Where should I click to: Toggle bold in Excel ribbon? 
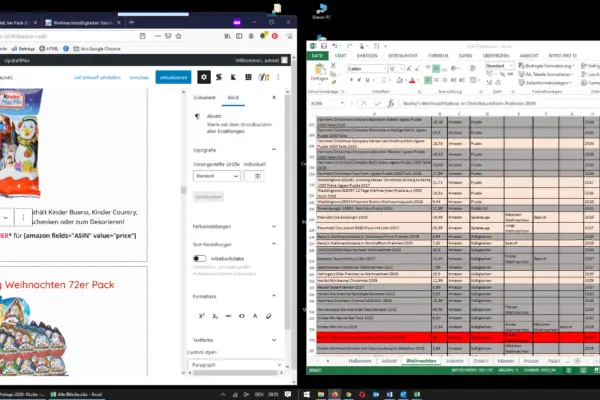pyautogui.click(x=351, y=80)
